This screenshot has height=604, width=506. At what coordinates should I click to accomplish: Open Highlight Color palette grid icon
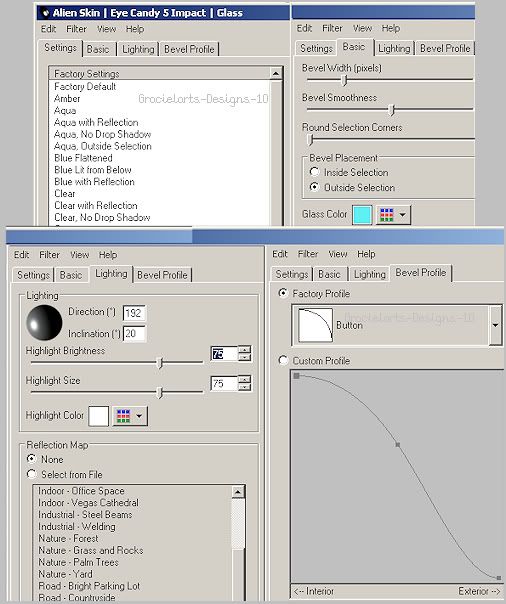(123, 416)
